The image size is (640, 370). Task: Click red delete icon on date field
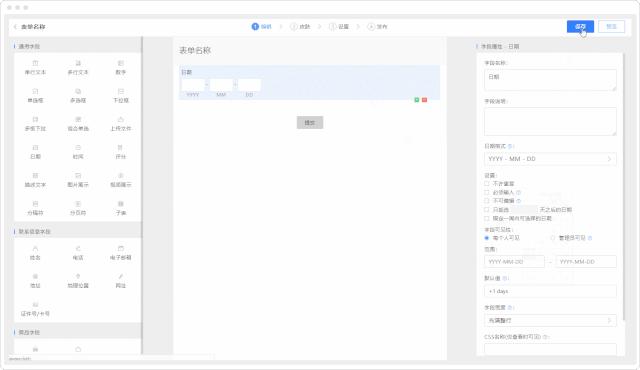[x=424, y=100]
